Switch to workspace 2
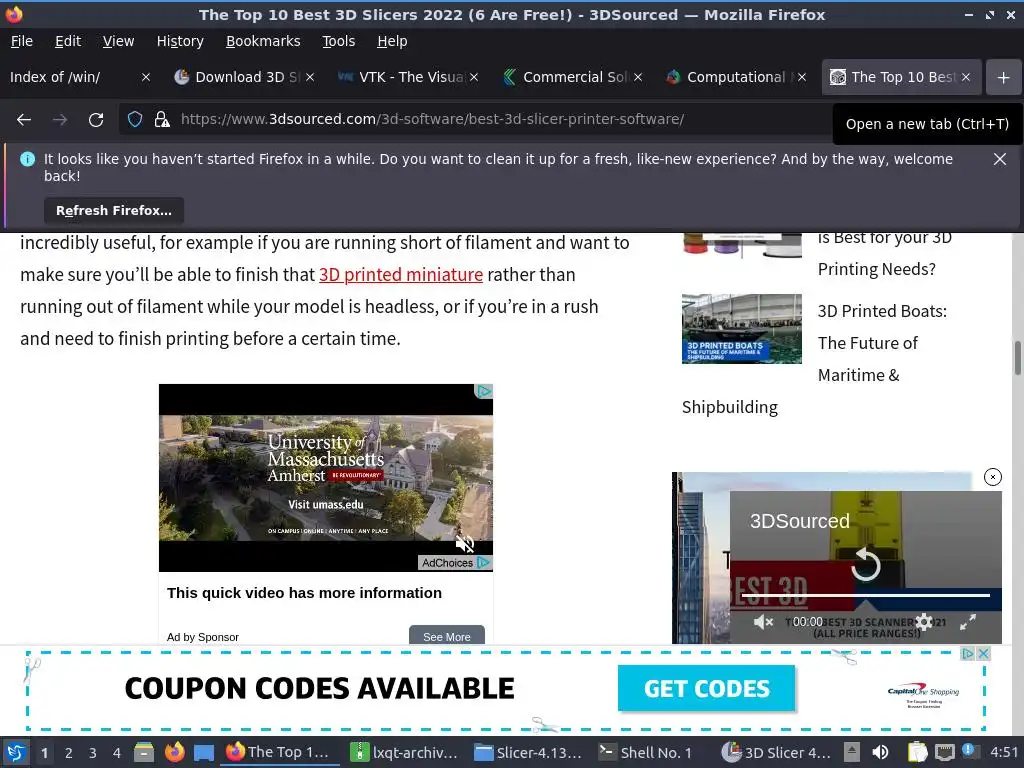This screenshot has width=1024, height=768. 69,753
